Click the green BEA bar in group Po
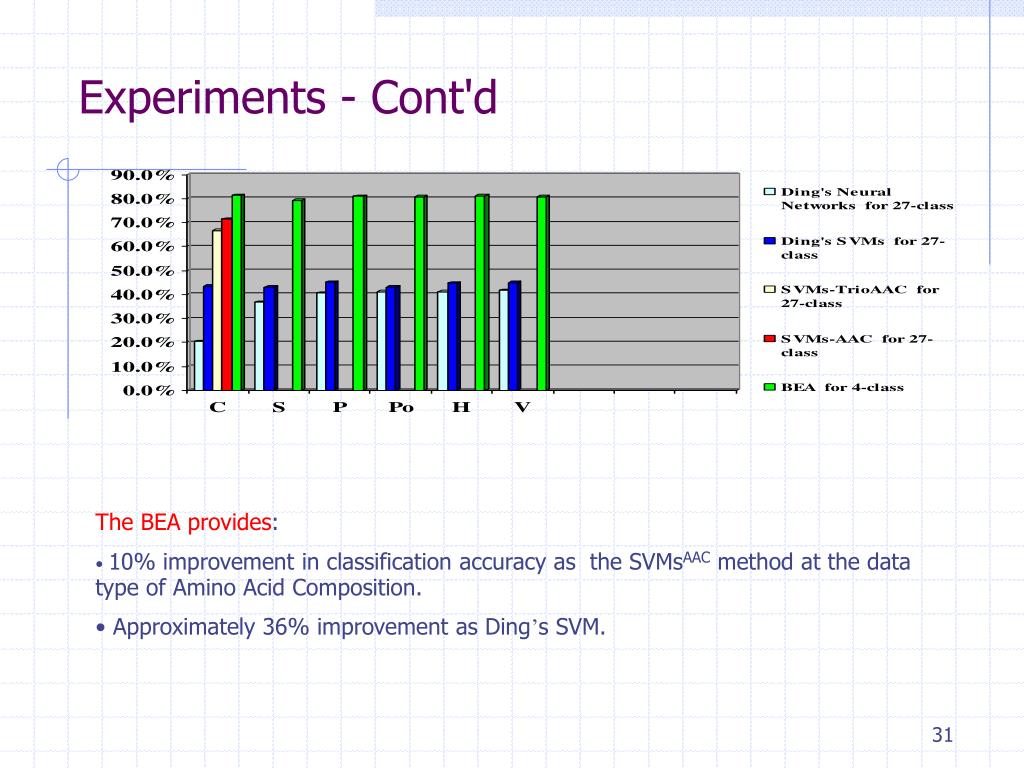This screenshot has height=768, width=1024. coord(421,293)
